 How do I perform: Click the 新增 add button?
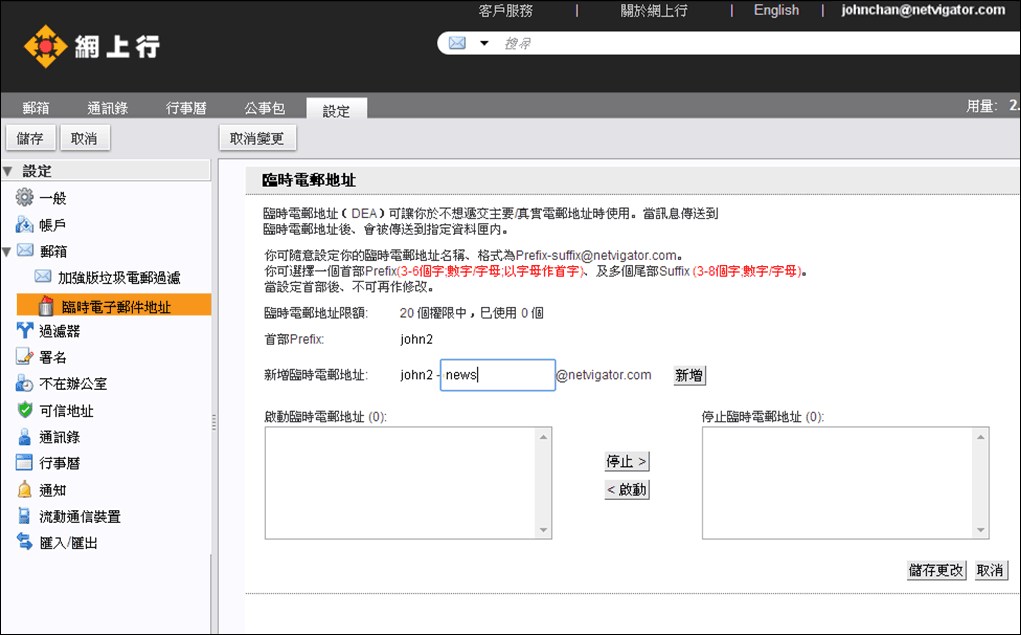coord(689,375)
